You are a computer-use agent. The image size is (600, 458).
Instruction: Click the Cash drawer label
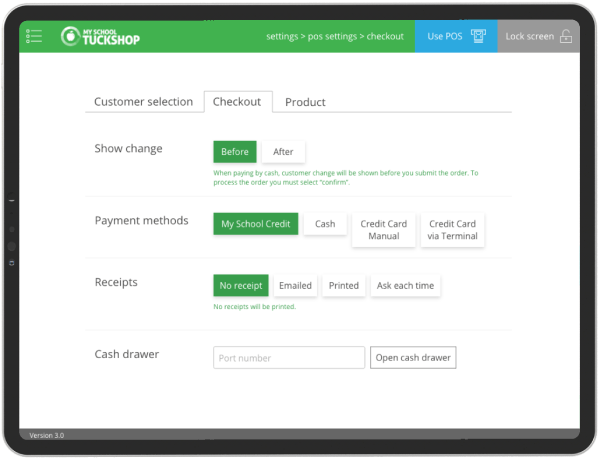coord(127,354)
